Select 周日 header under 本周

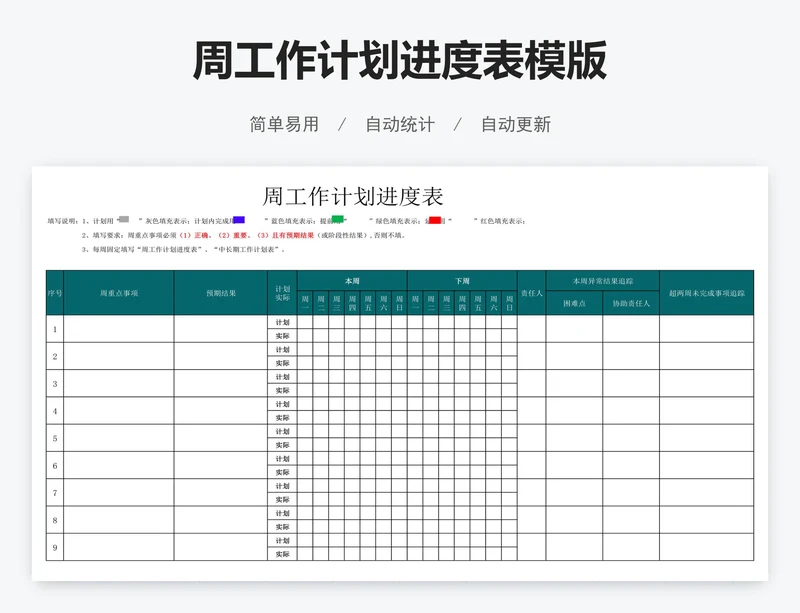click(x=399, y=303)
